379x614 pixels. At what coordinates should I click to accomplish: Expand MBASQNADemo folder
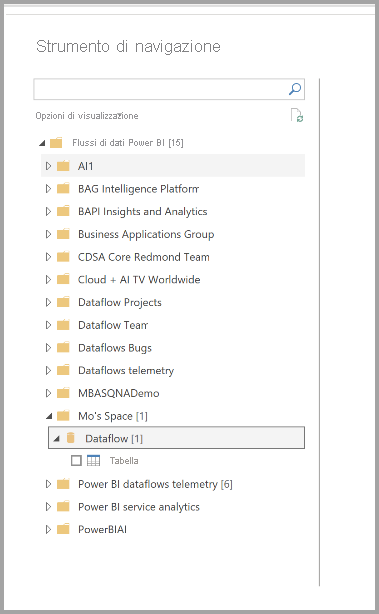pyautogui.click(x=49, y=393)
